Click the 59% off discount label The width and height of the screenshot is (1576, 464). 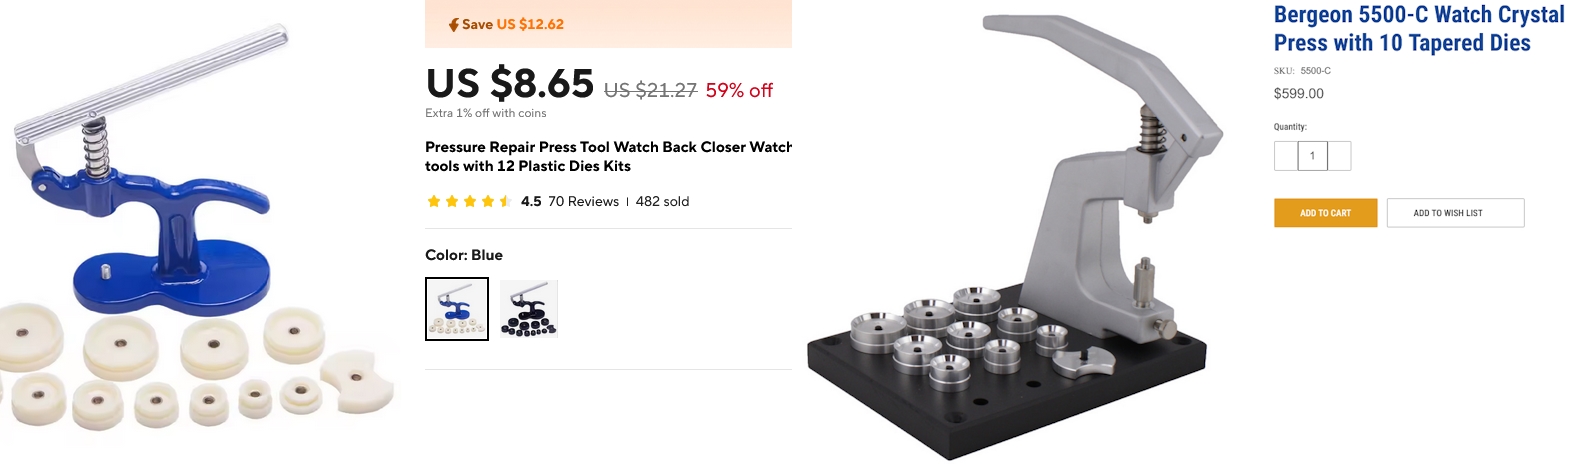(x=739, y=90)
